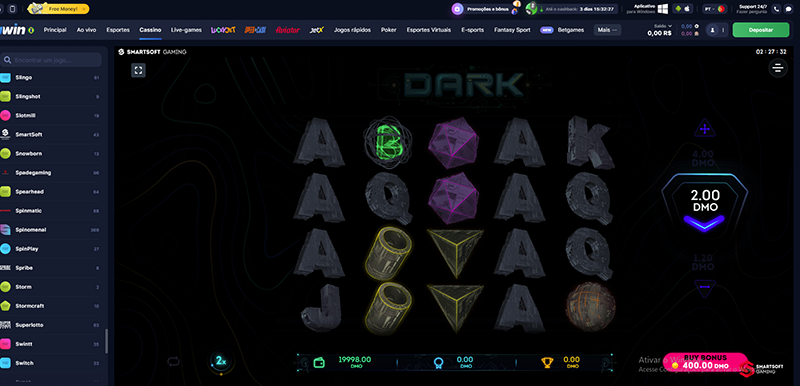Select SpinPlay provider
800x386 pixels.
point(51,249)
